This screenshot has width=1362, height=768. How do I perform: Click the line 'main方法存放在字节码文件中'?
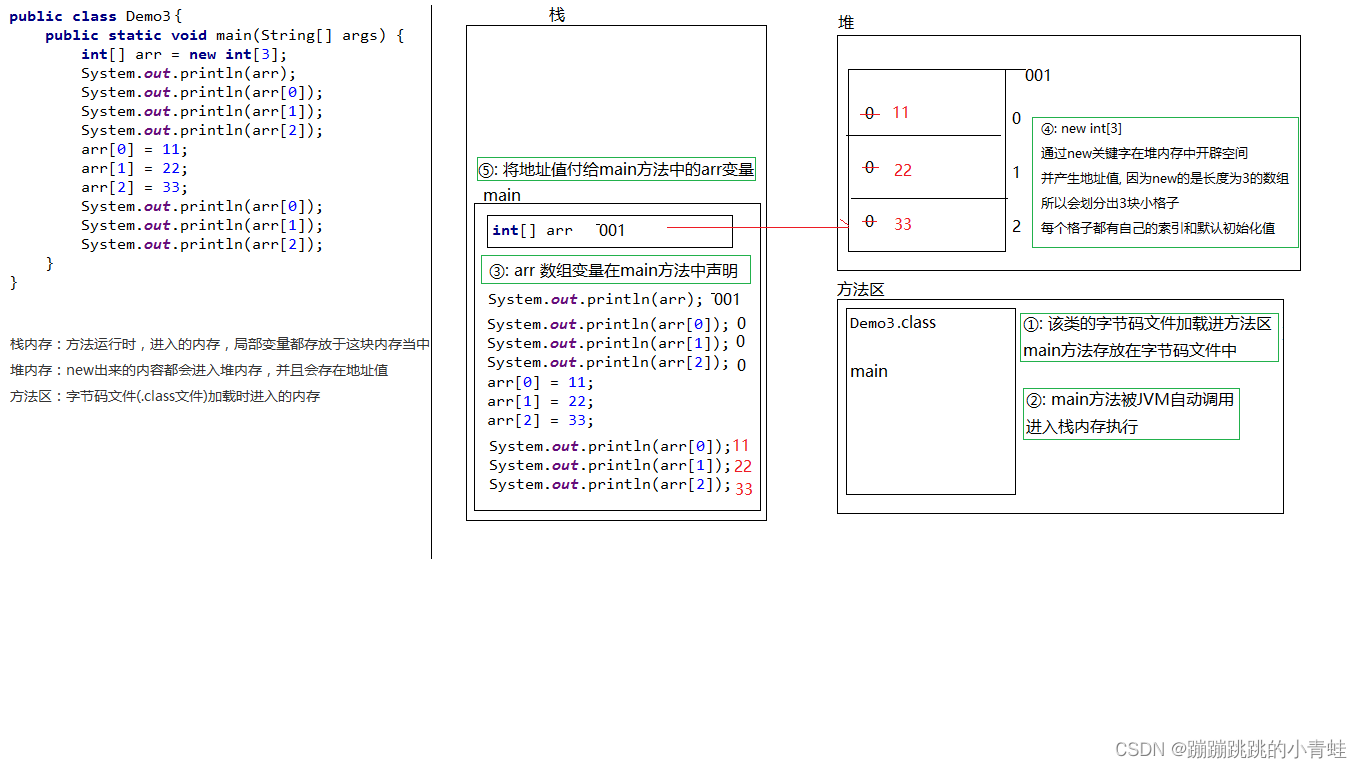point(1130,350)
